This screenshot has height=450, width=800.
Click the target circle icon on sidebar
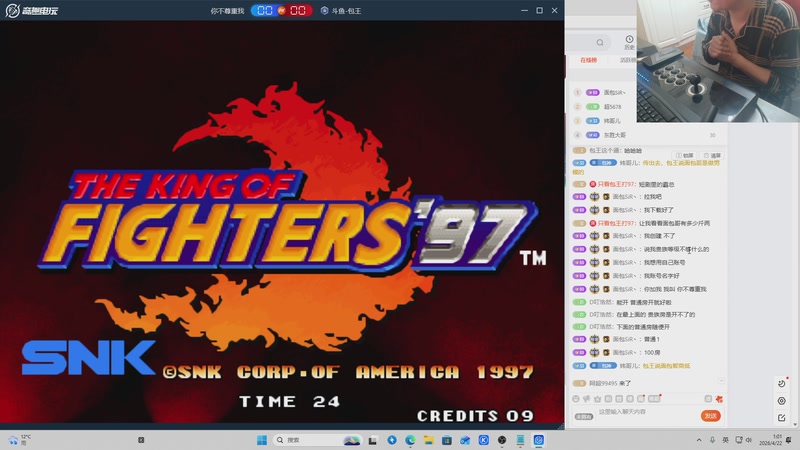[782, 401]
